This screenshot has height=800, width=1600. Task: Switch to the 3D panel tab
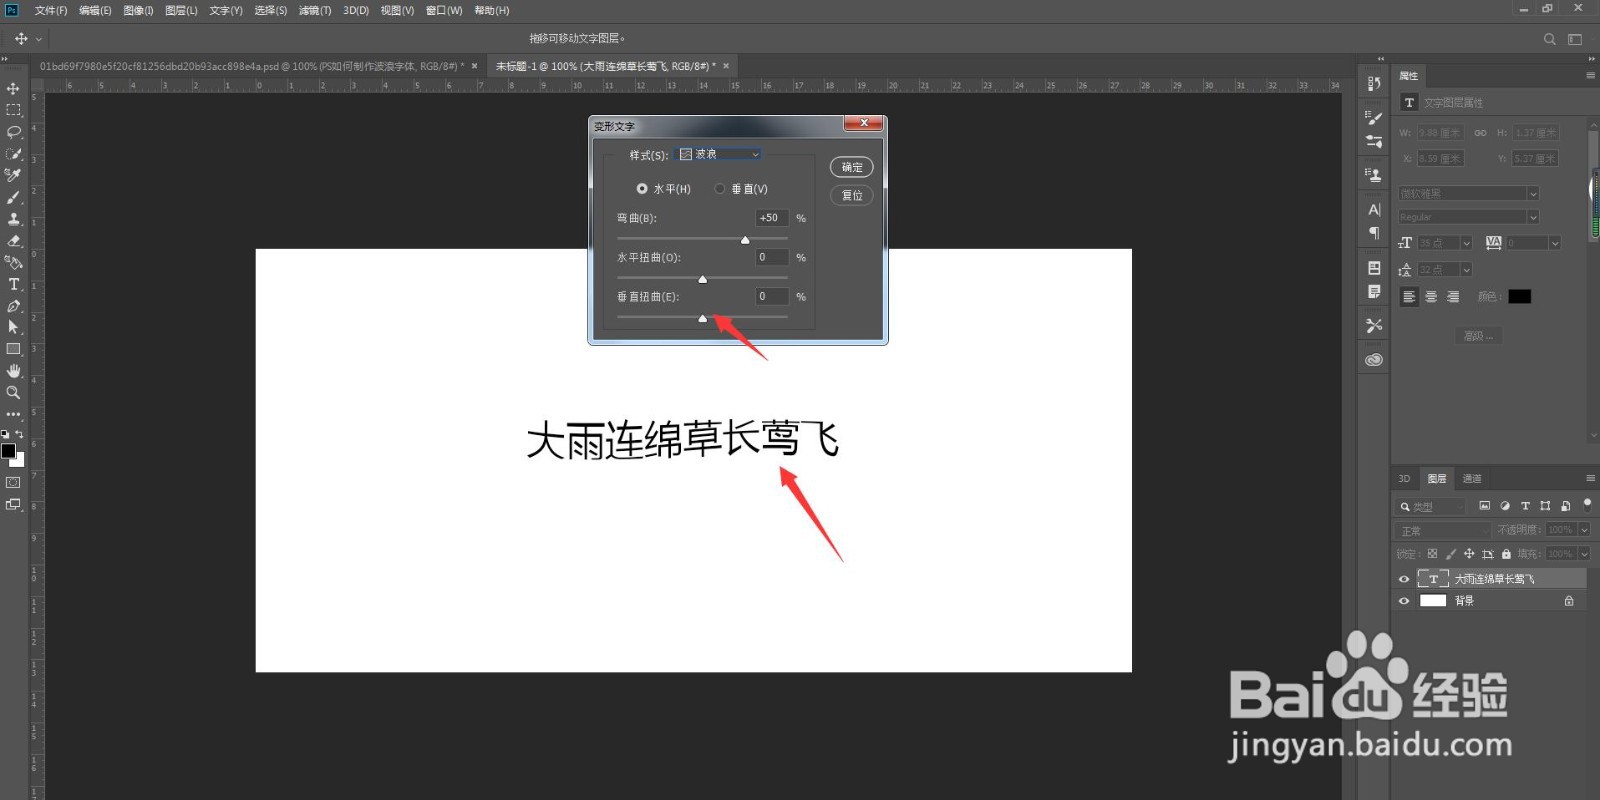click(1404, 479)
